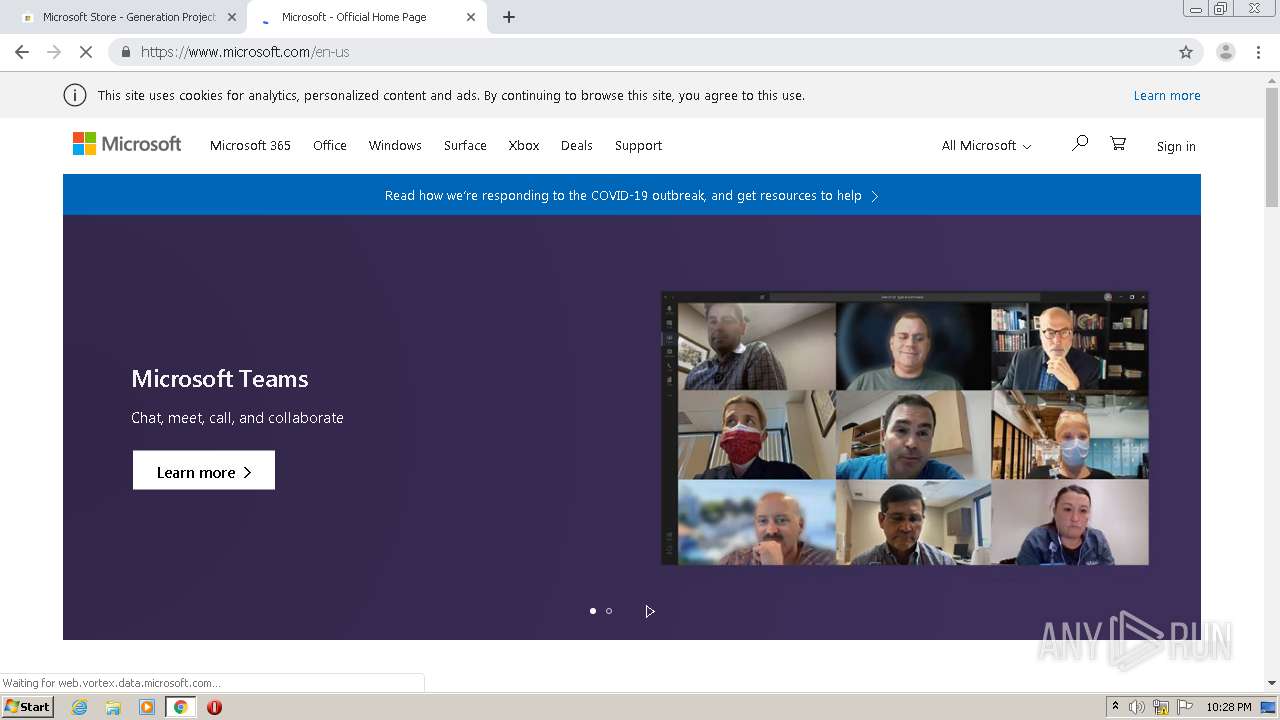Stop page loading with the X button

tap(86, 52)
